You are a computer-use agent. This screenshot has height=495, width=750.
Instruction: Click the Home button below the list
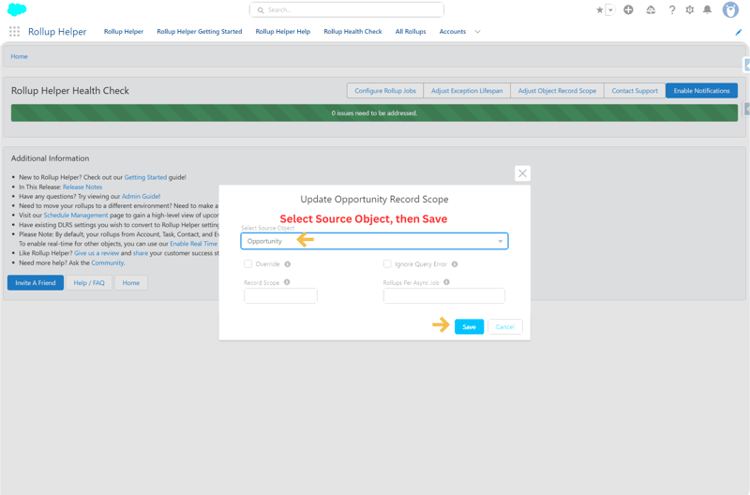(131, 283)
